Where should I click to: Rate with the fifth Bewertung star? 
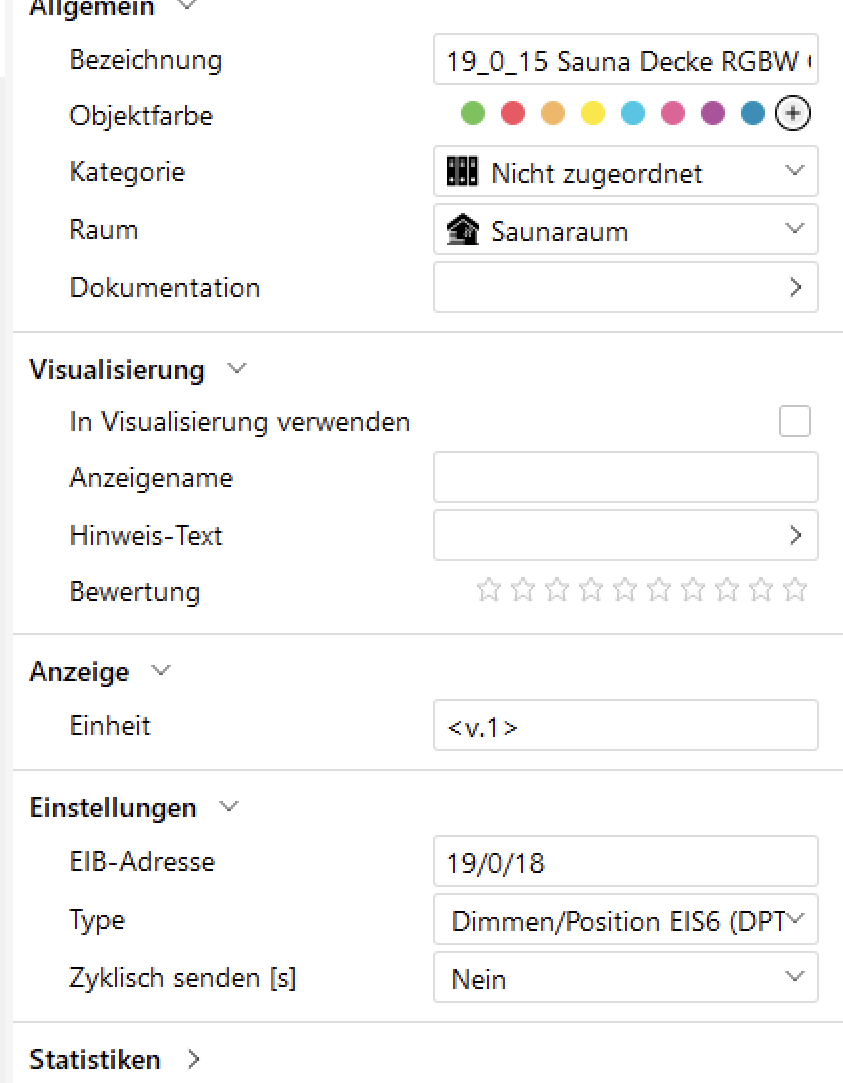[625, 590]
